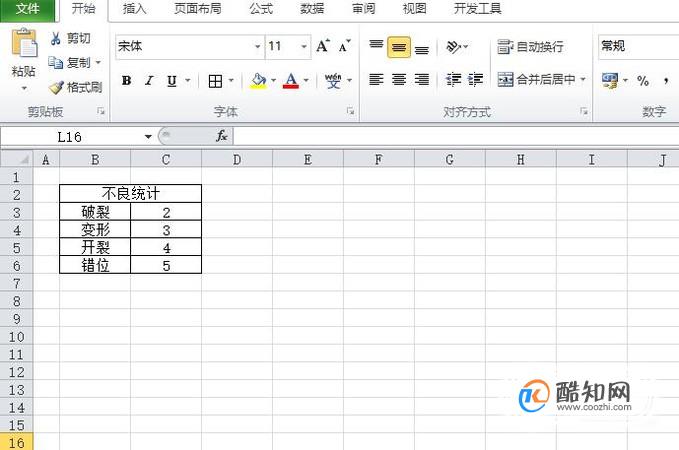Open the font name dropdown
Viewport: 679px width, 450px height.
(x=258, y=46)
